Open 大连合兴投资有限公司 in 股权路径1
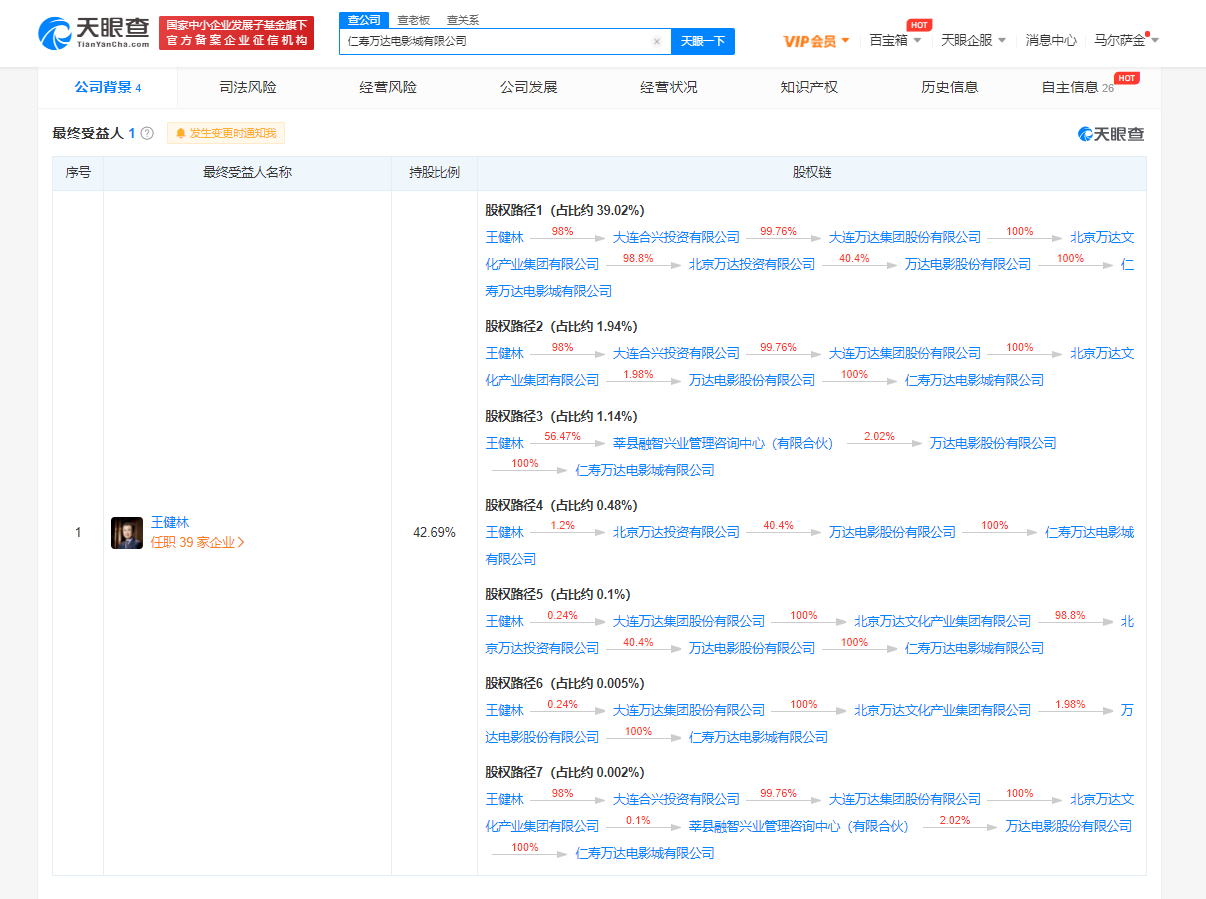Screen dimensions: 1206x899 676,238
